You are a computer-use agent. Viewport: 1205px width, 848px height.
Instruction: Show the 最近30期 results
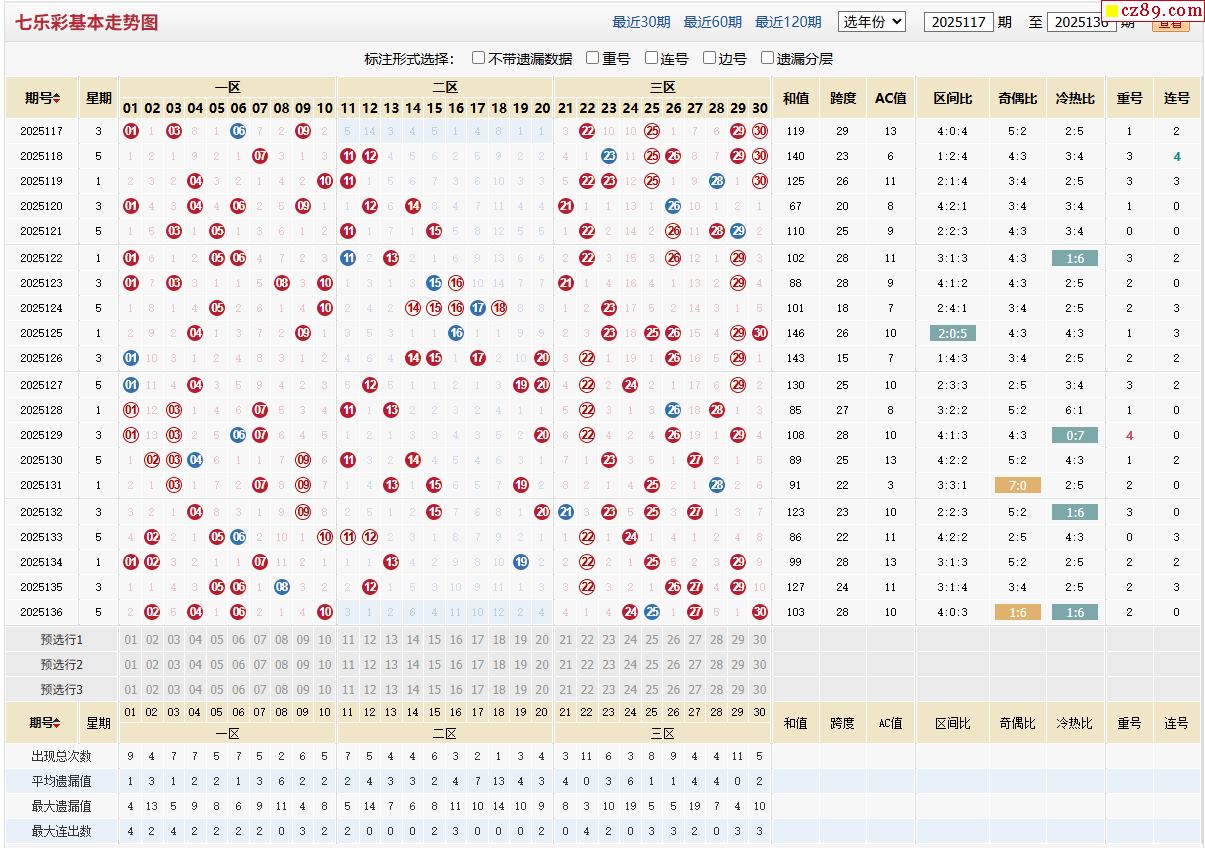641,22
